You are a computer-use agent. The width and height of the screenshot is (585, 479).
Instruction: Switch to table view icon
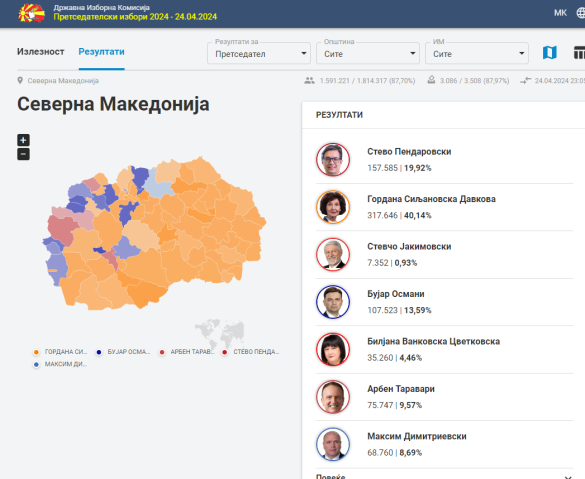point(579,53)
